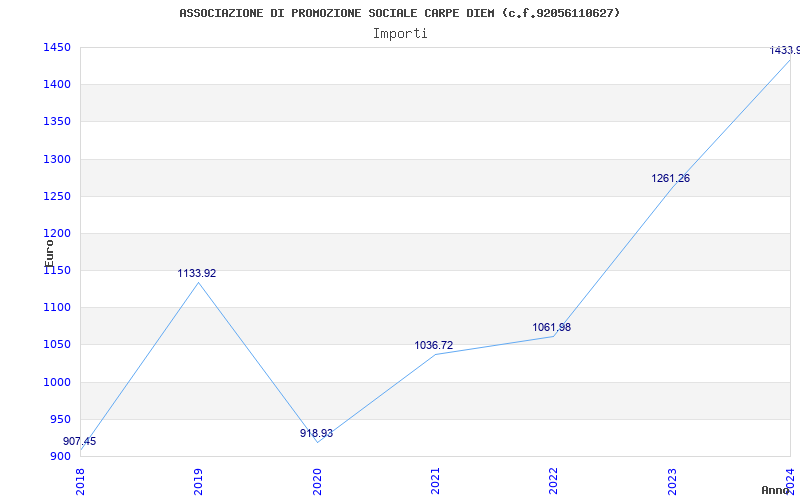Click the 1450 tick on the y-axis
800x500 pixels.
click(x=57, y=47)
